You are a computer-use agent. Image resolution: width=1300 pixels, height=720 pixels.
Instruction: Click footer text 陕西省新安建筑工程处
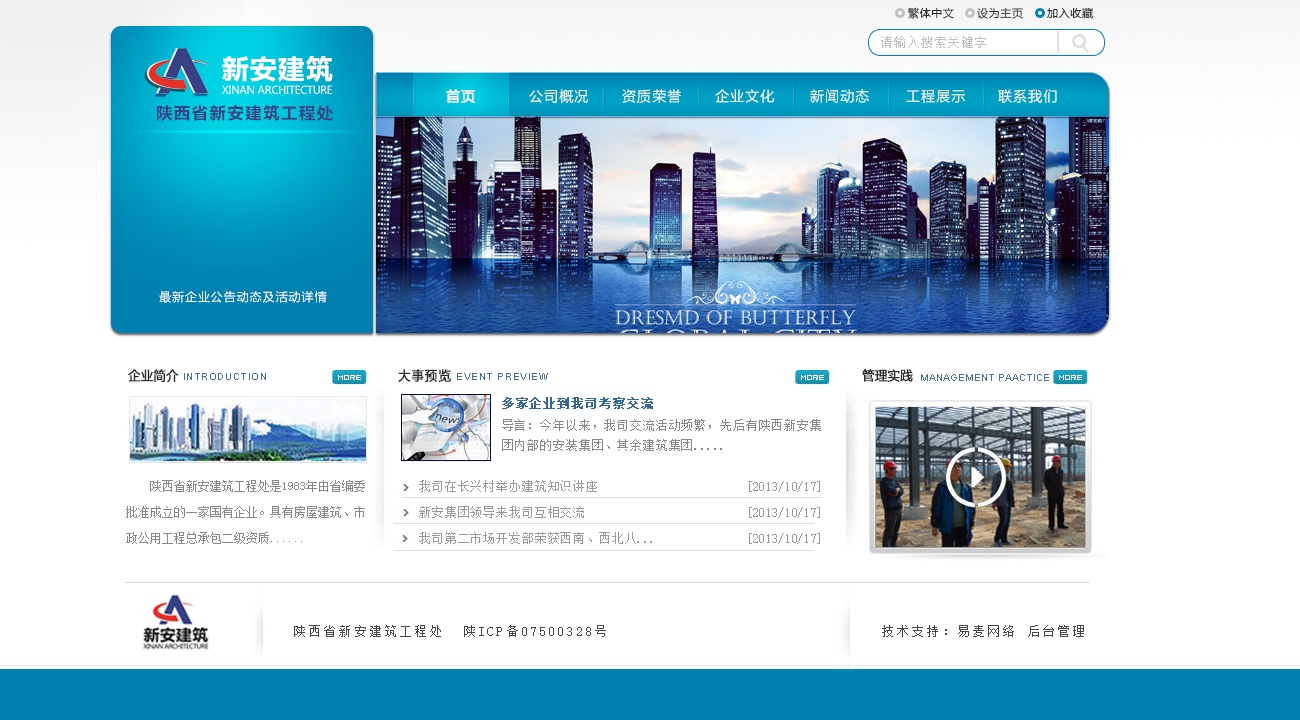coord(368,631)
